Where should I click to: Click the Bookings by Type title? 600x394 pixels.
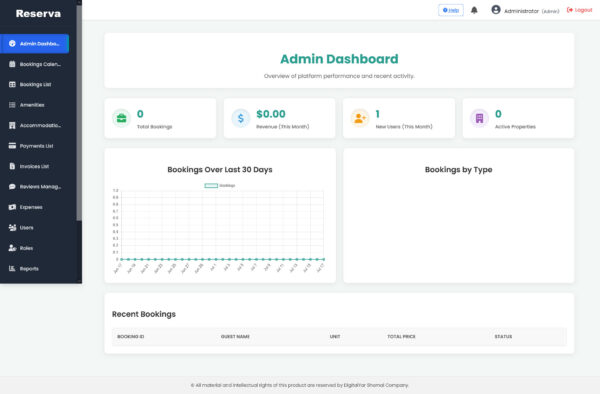tap(458, 169)
